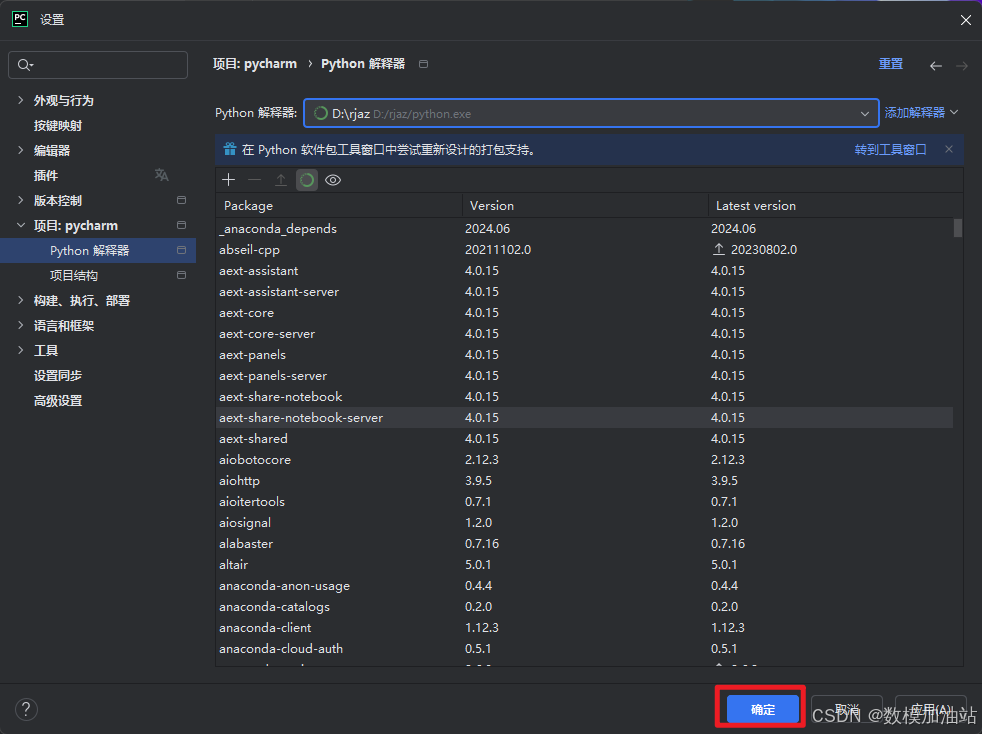
Task: Click the back arrow navigation icon
Action: coord(936,65)
